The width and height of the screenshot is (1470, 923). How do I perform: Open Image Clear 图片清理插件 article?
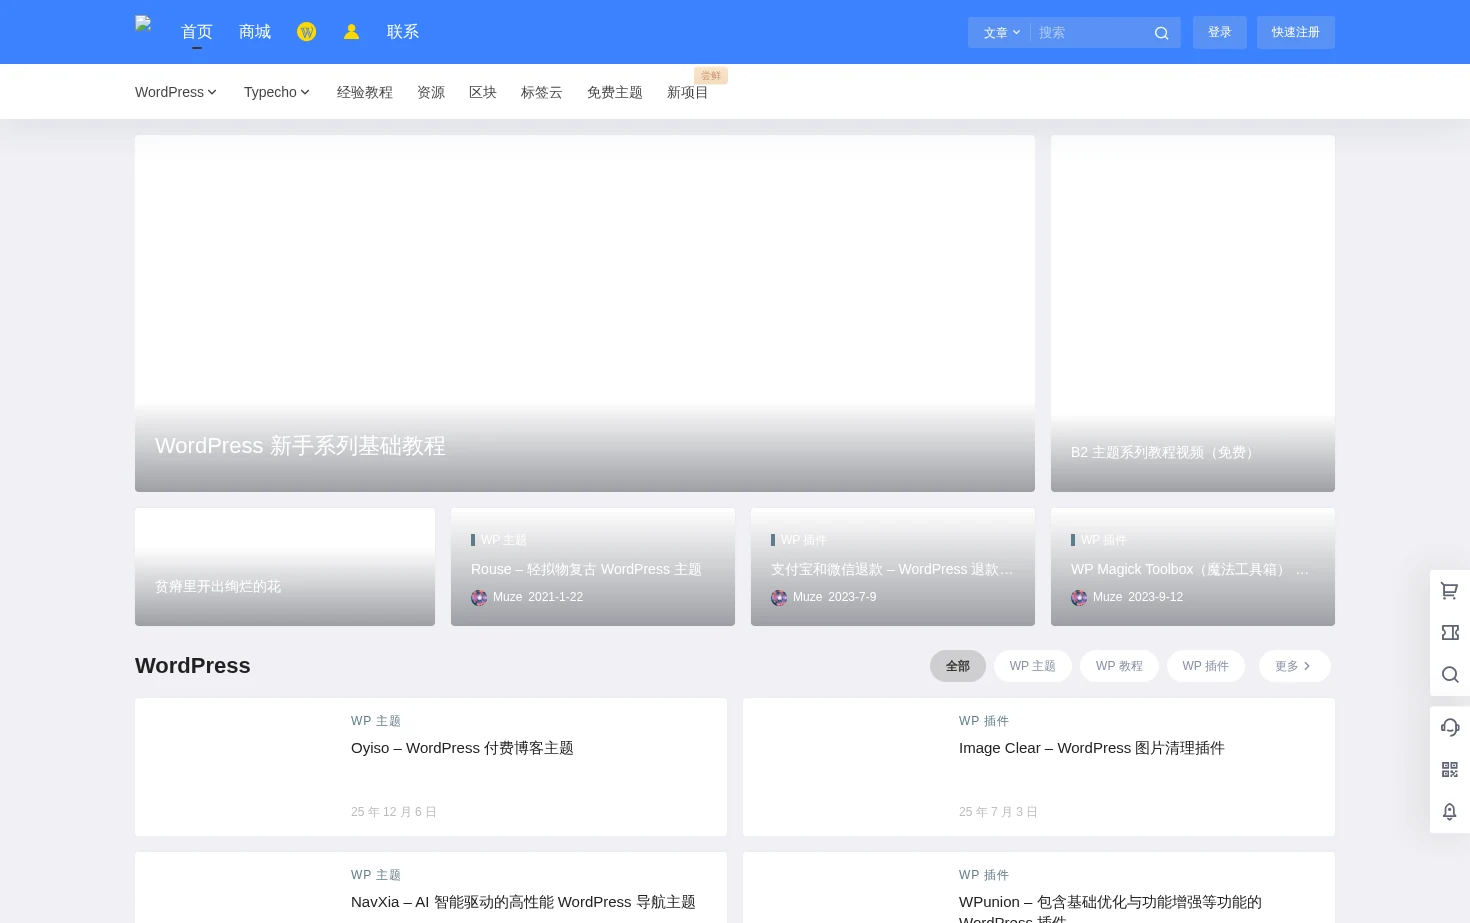[1092, 748]
